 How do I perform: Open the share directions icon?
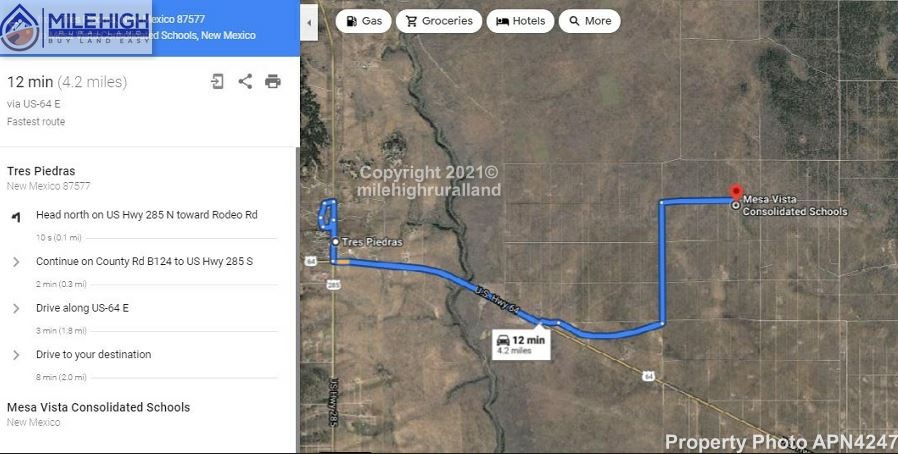click(245, 81)
